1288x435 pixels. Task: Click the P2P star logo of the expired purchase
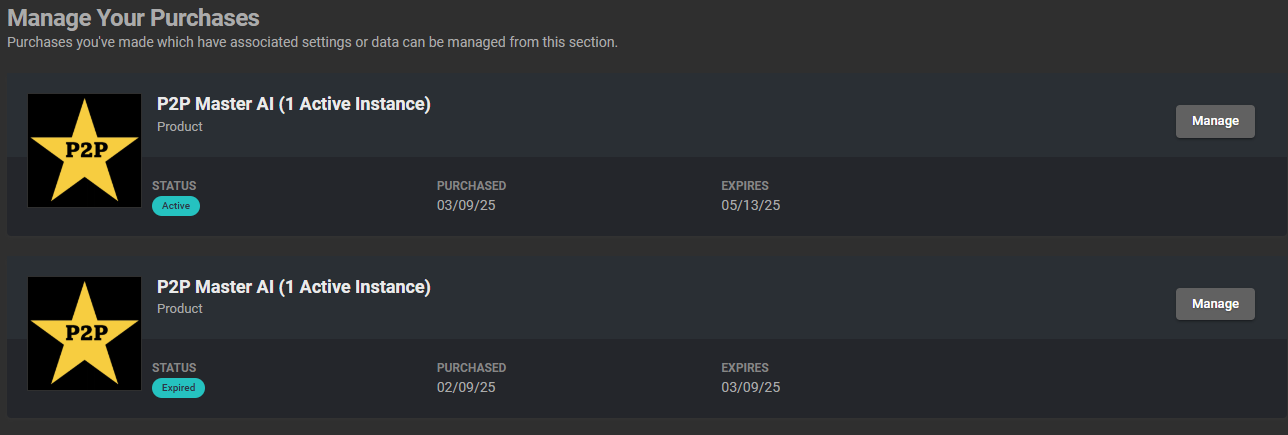click(x=85, y=333)
